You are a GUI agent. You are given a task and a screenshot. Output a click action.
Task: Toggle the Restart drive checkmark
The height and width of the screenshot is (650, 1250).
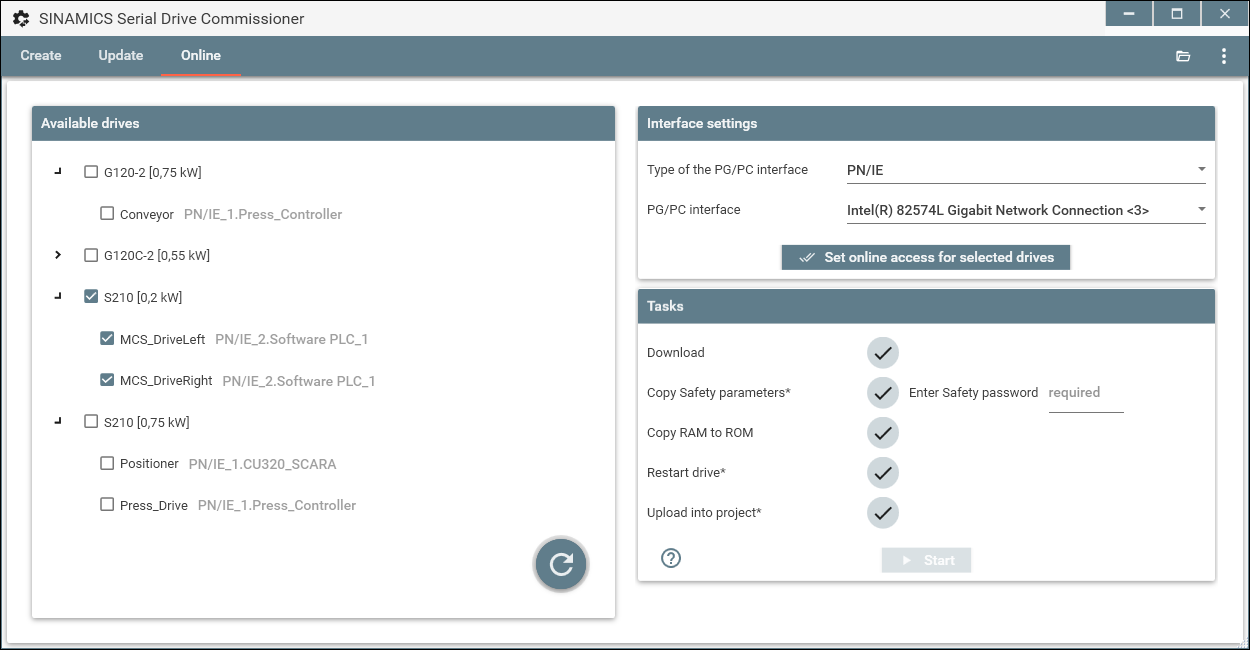coord(883,473)
